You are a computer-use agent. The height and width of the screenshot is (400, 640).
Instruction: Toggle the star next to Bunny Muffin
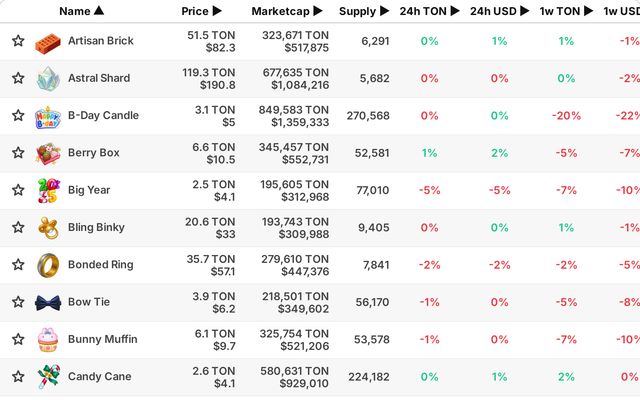18,339
